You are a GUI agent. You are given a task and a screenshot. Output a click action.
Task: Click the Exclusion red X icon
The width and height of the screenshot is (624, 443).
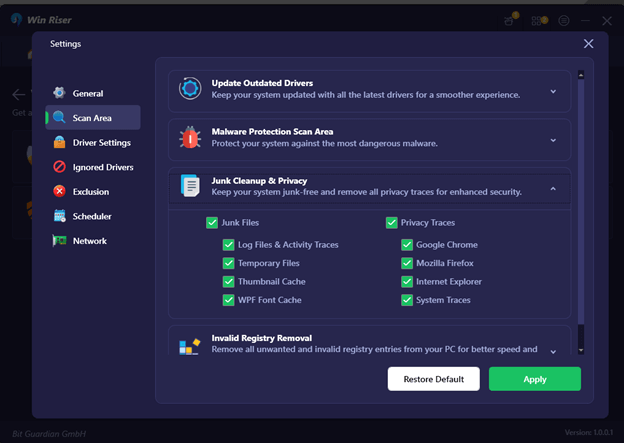pos(60,191)
